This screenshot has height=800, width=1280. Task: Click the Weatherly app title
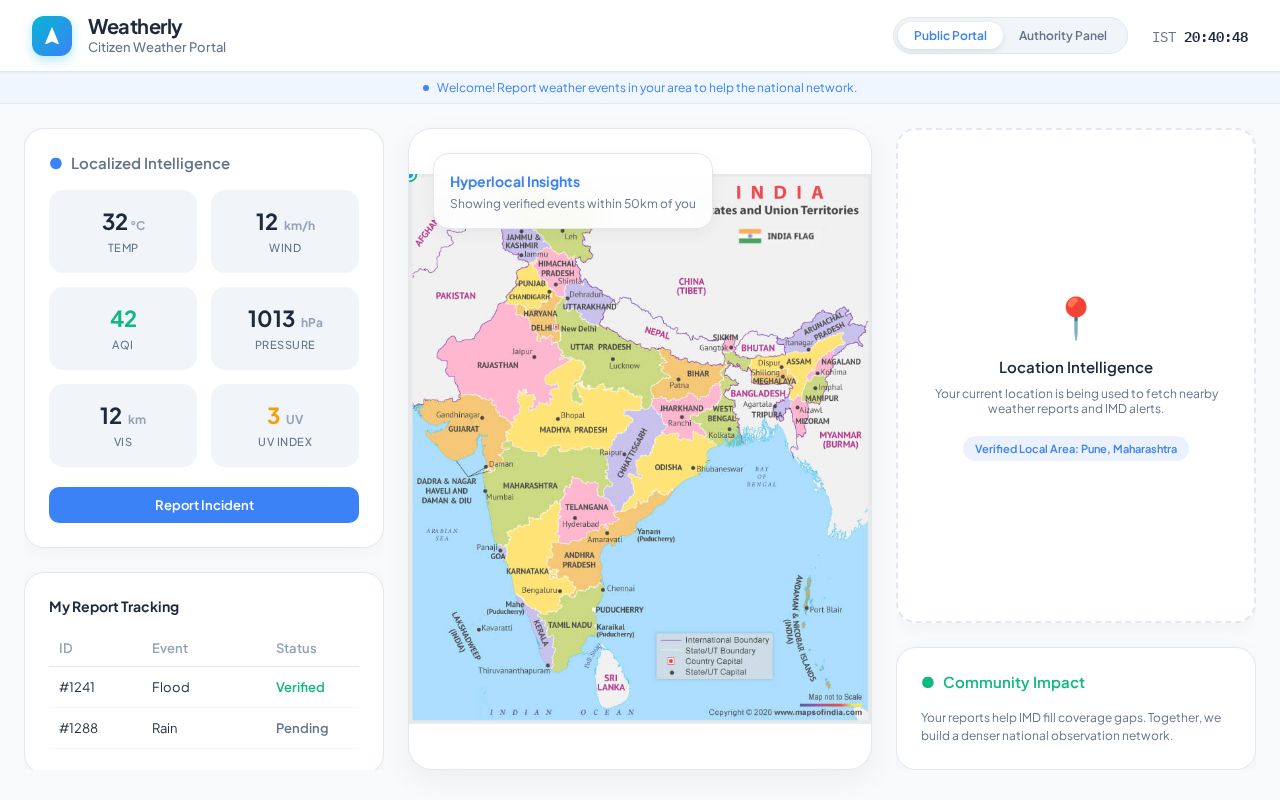coord(135,26)
